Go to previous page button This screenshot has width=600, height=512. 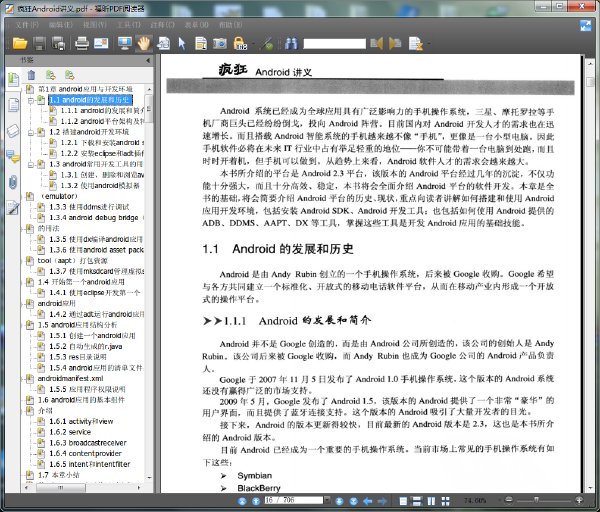point(256,501)
